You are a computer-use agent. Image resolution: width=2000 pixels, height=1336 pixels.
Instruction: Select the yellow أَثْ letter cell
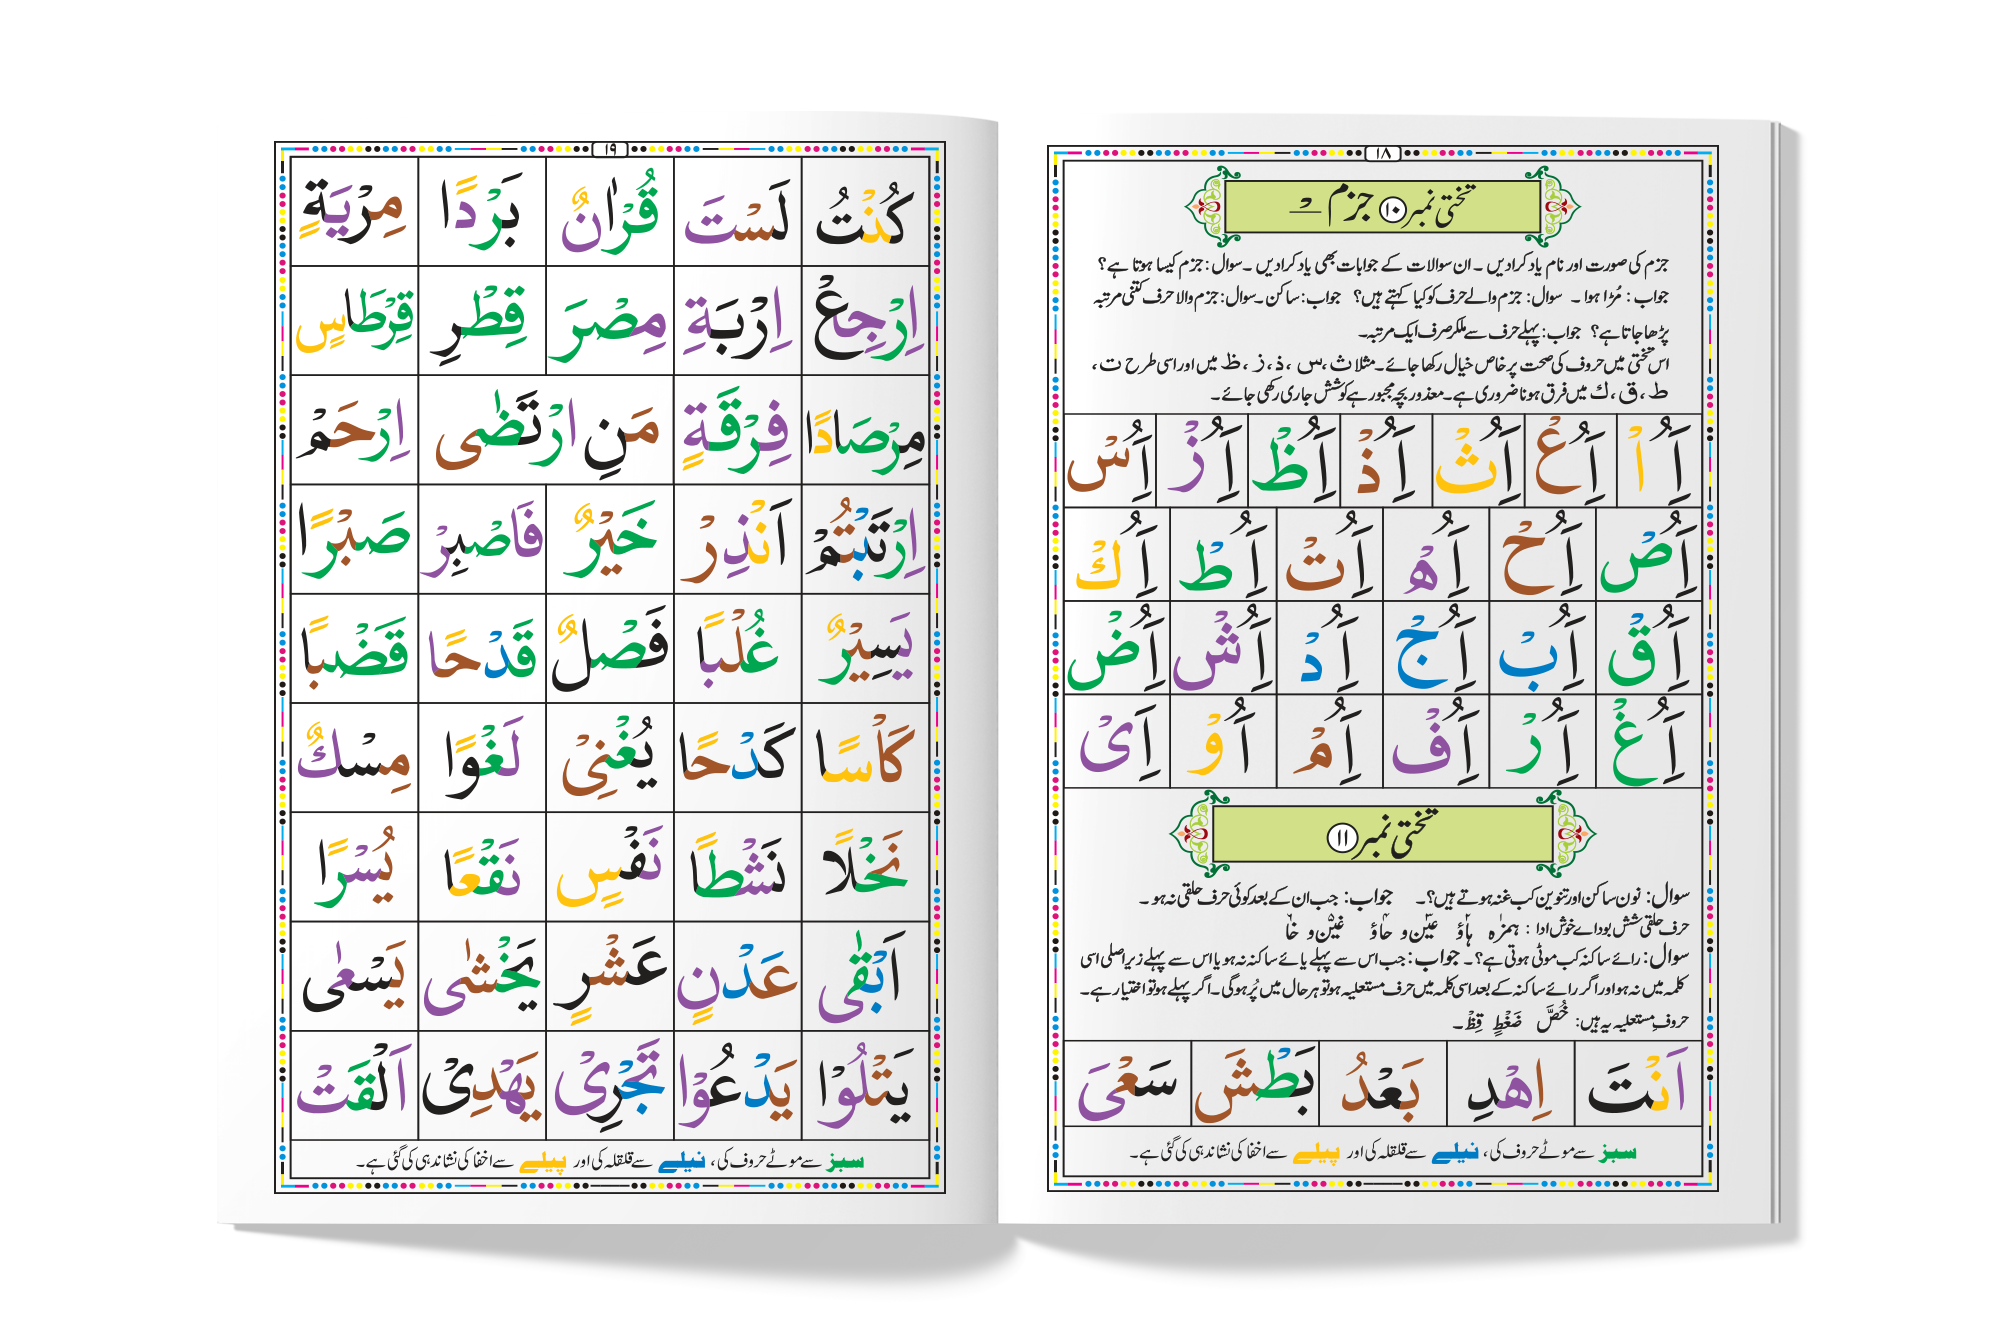[x=1477, y=462]
